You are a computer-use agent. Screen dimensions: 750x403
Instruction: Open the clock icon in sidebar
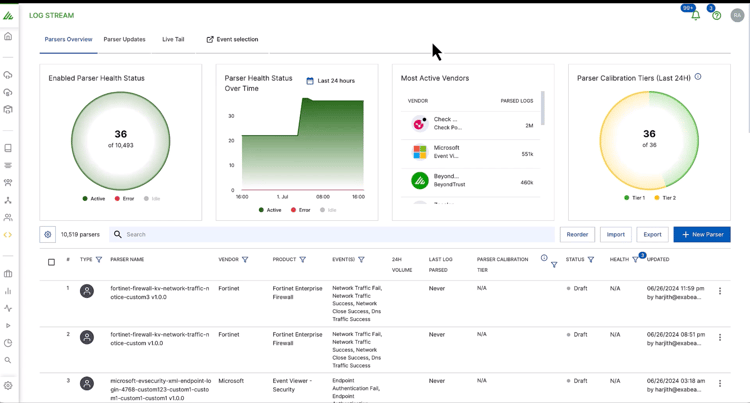click(8, 343)
